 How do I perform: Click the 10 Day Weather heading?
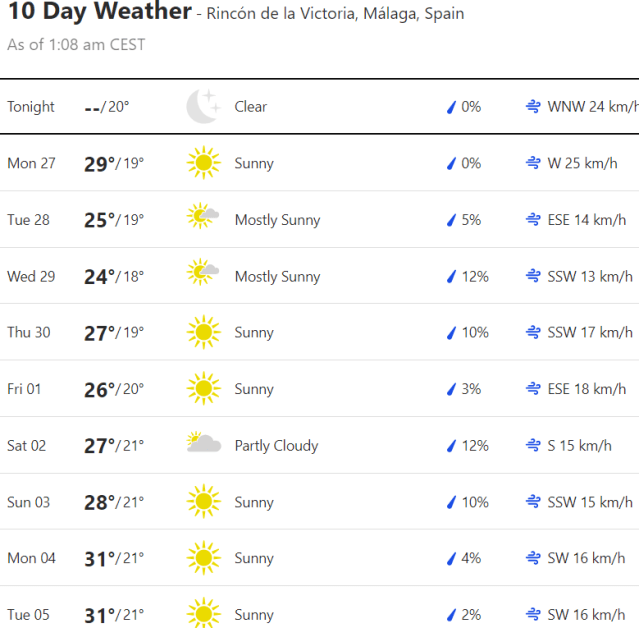pos(99,13)
